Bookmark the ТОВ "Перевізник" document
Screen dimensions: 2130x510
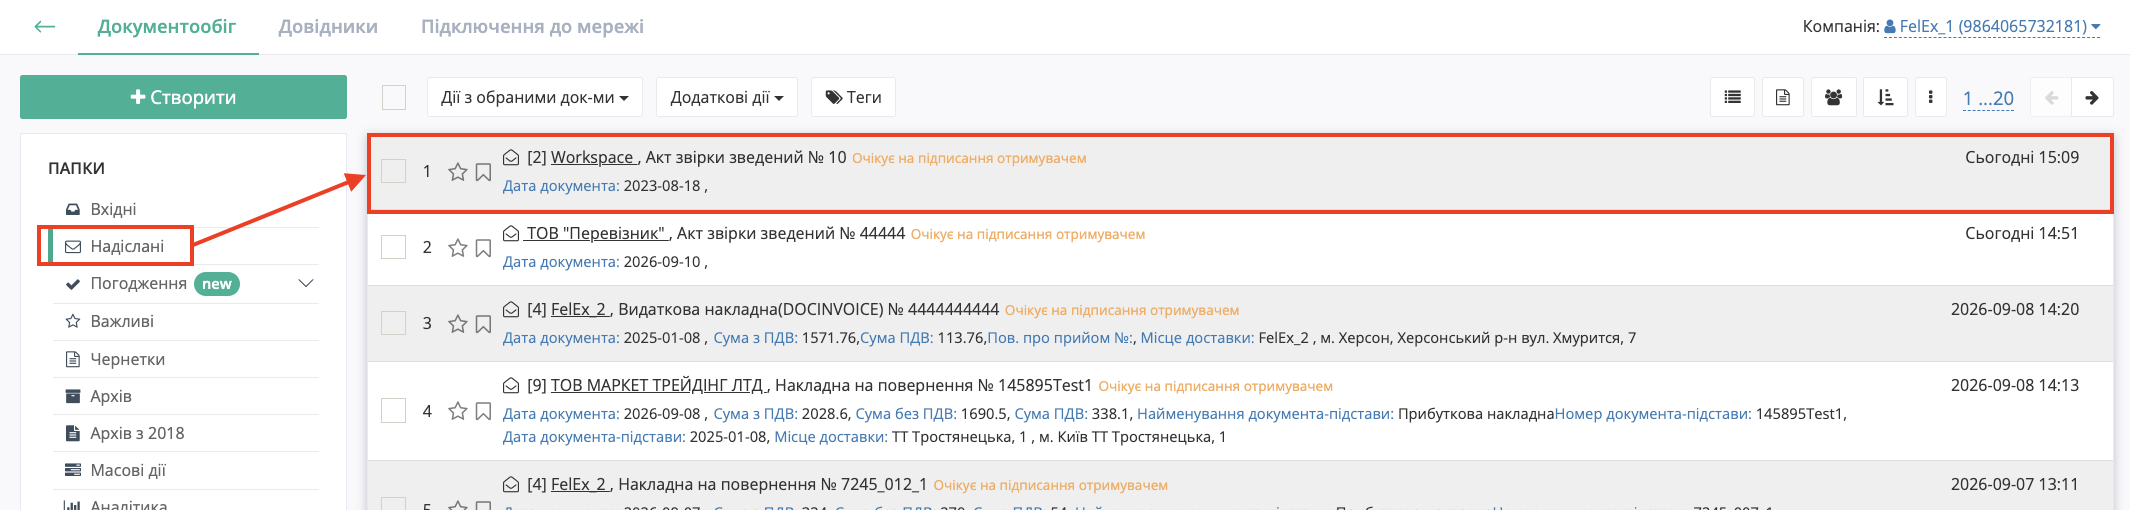tap(483, 248)
